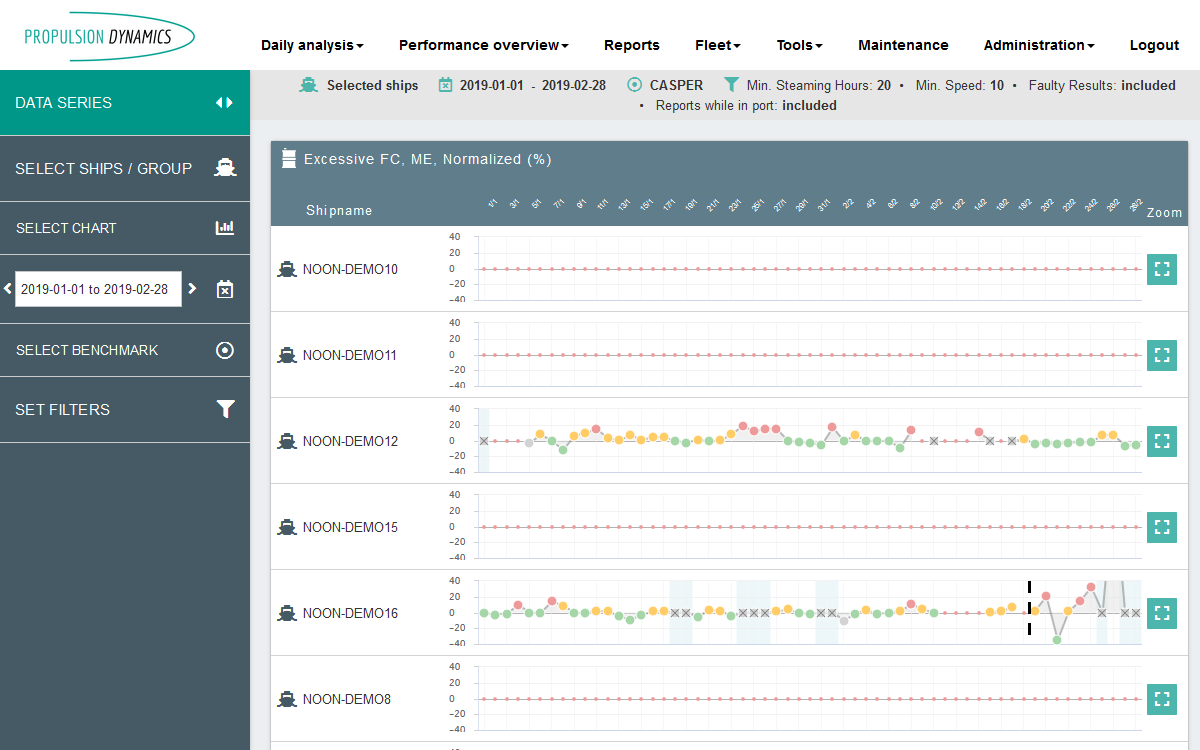Click the bar chart icon in Select Chart
Image resolution: width=1200 pixels, height=750 pixels.
[225, 228]
